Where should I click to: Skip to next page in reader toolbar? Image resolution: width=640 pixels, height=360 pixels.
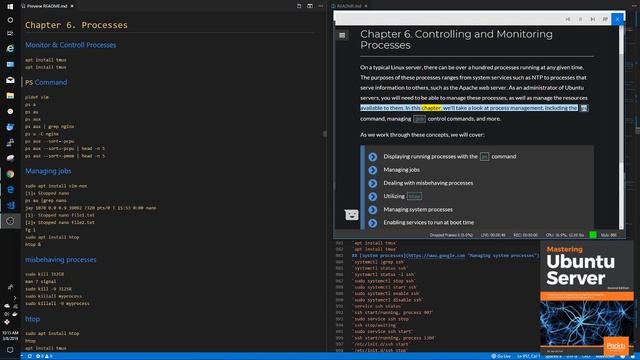click(593, 19)
